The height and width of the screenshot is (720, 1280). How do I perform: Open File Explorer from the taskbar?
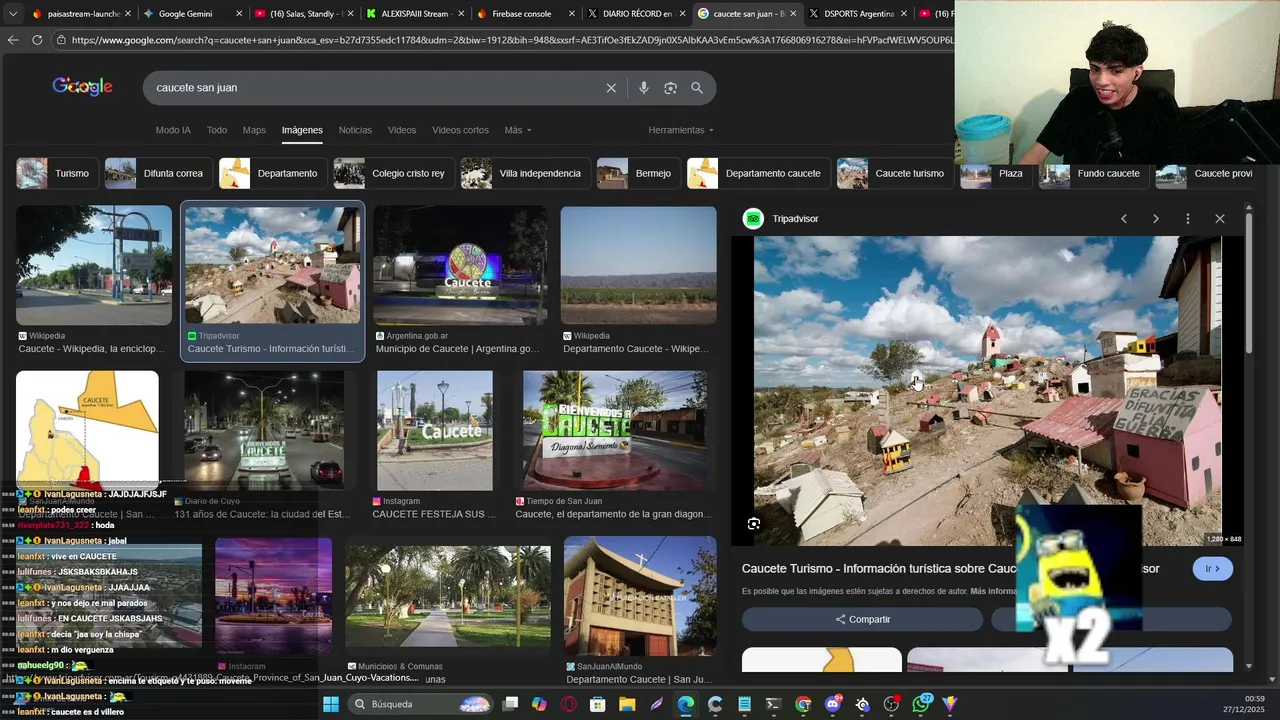pyautogui.click(x=627, y=704)
